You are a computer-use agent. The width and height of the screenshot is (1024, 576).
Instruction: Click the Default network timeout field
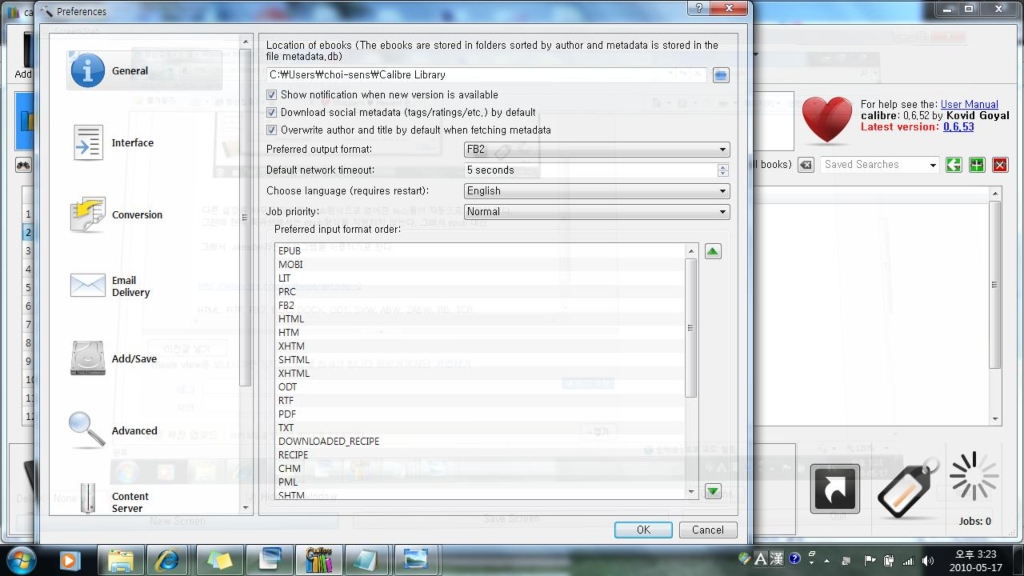[x=590, y=170]
